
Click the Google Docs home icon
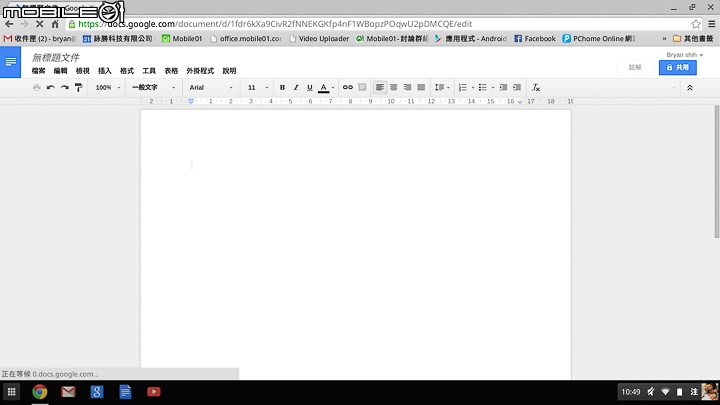point(10,62)
